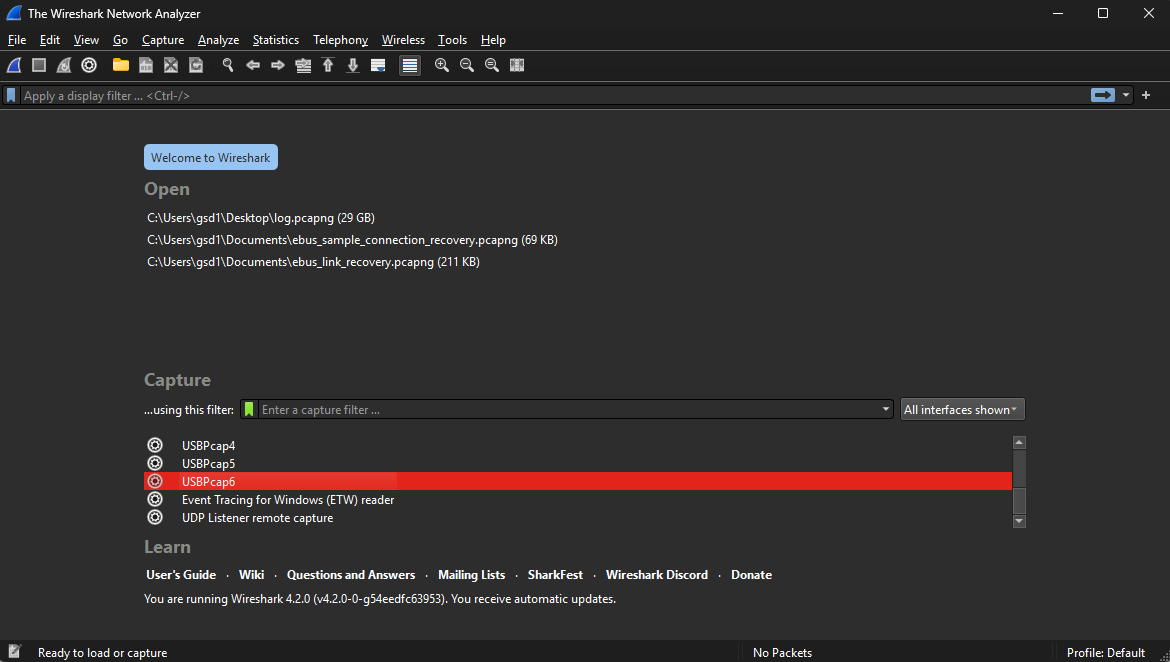Start capturing packets with the shark fin icon

tap(14, 66)
